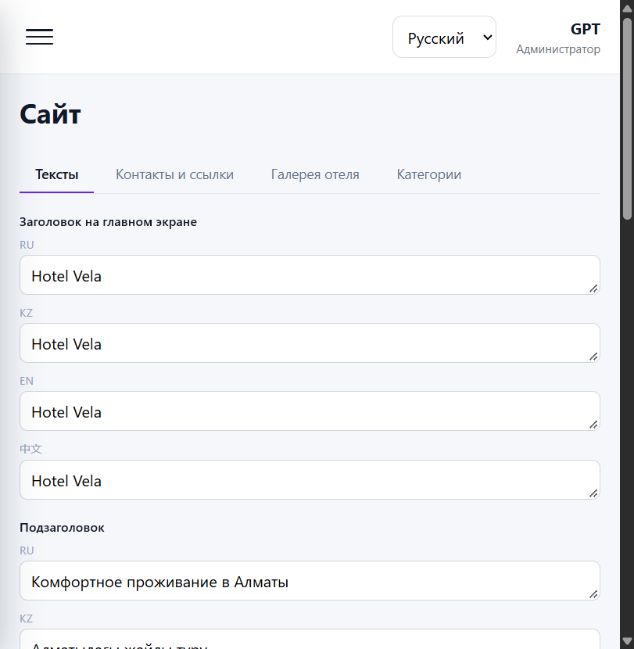Screen dimensions: 634x649
Task: Grab resize handle of RU heading textarea
Action: (x=593, y=288)
